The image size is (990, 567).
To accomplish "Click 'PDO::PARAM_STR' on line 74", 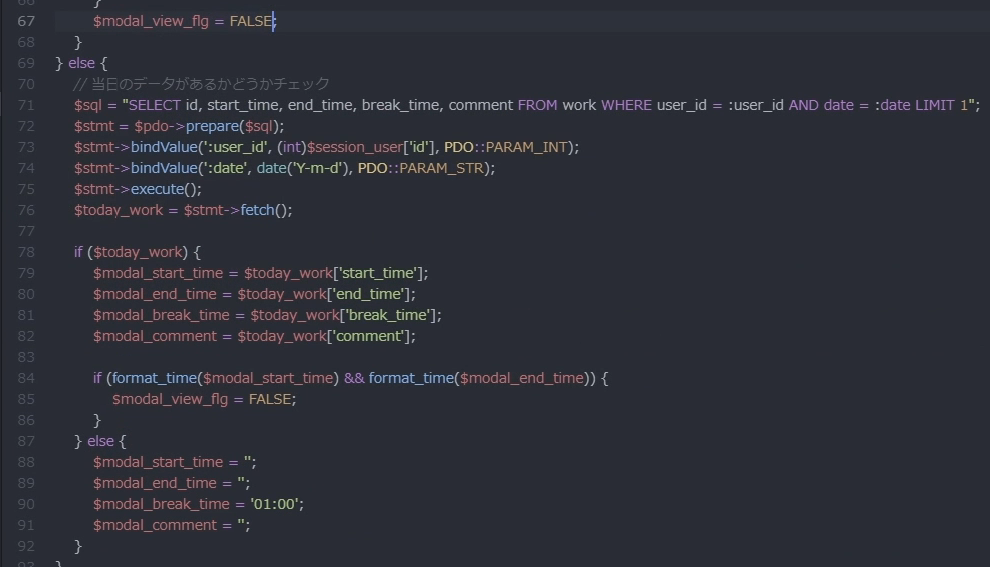I will 420,168.
